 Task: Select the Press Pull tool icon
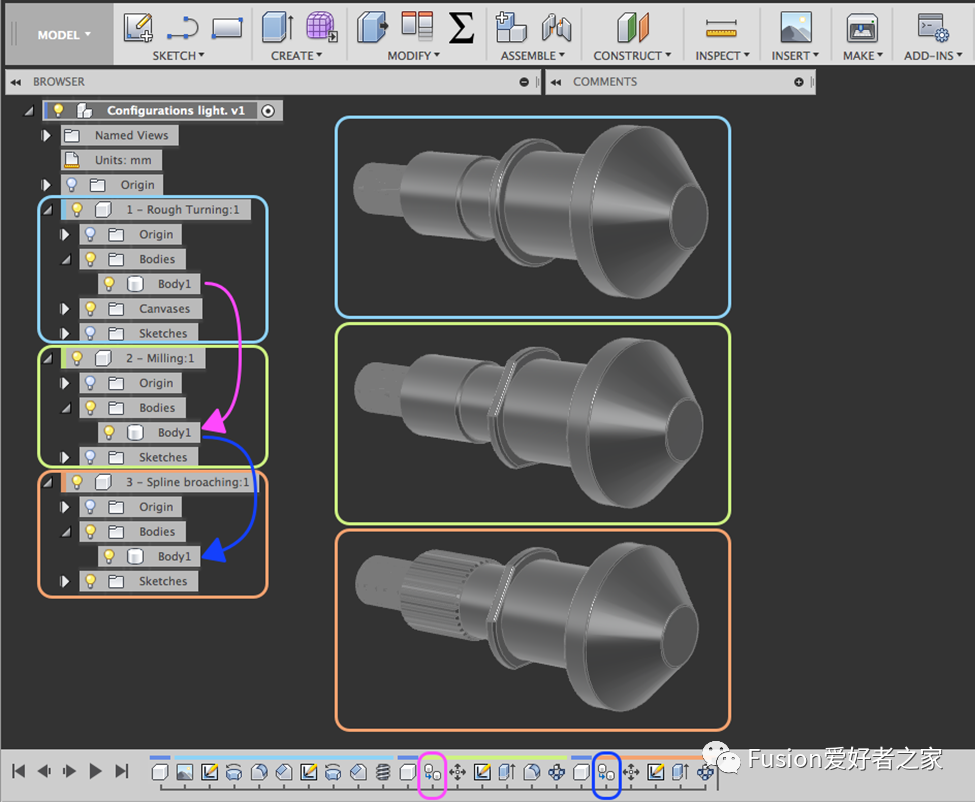tap(372, 27)
